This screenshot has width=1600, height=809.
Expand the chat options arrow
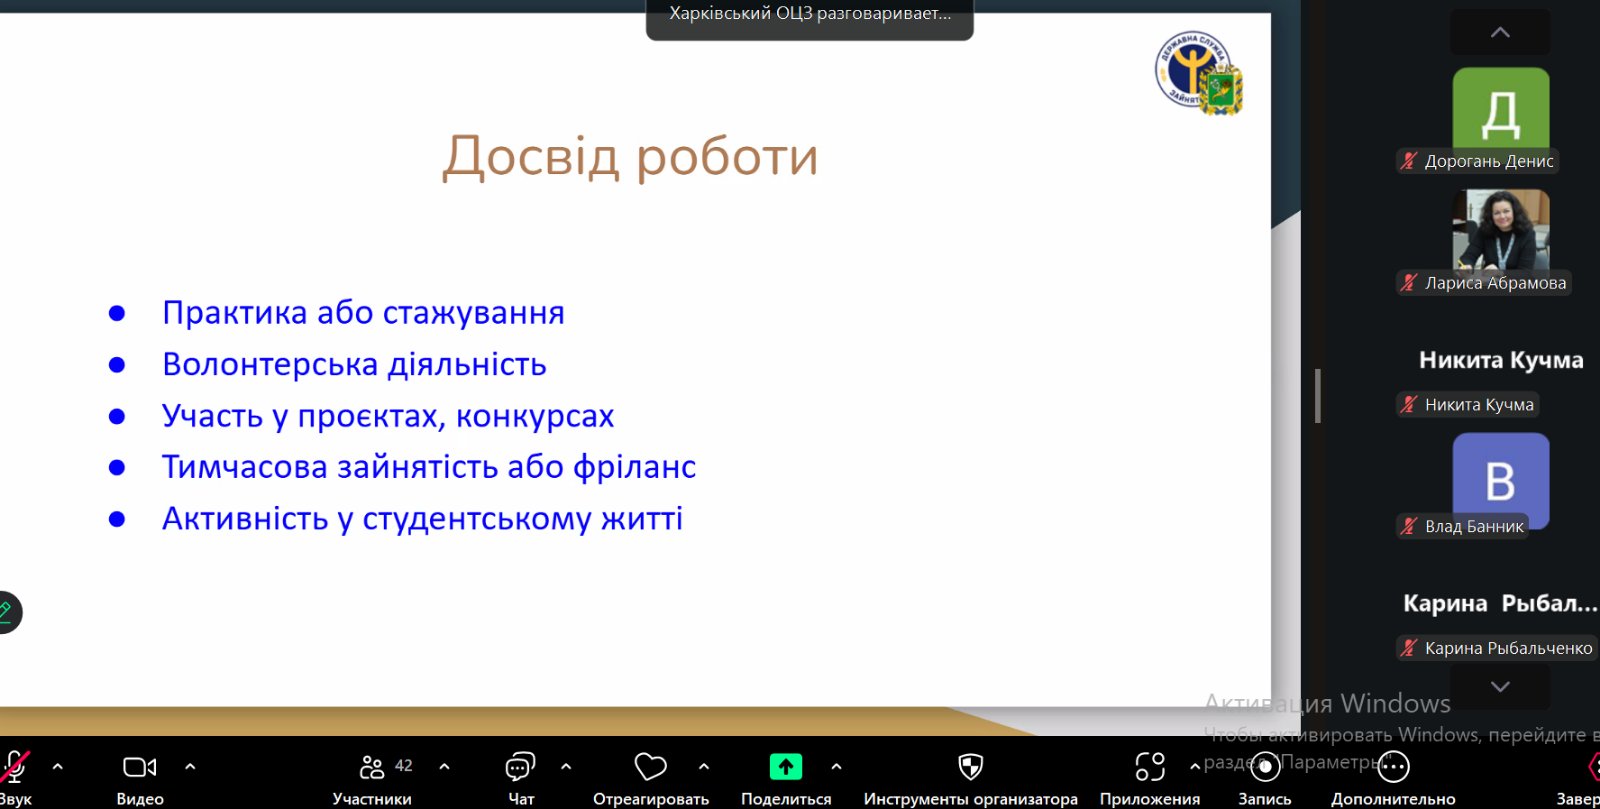(566, 767)
